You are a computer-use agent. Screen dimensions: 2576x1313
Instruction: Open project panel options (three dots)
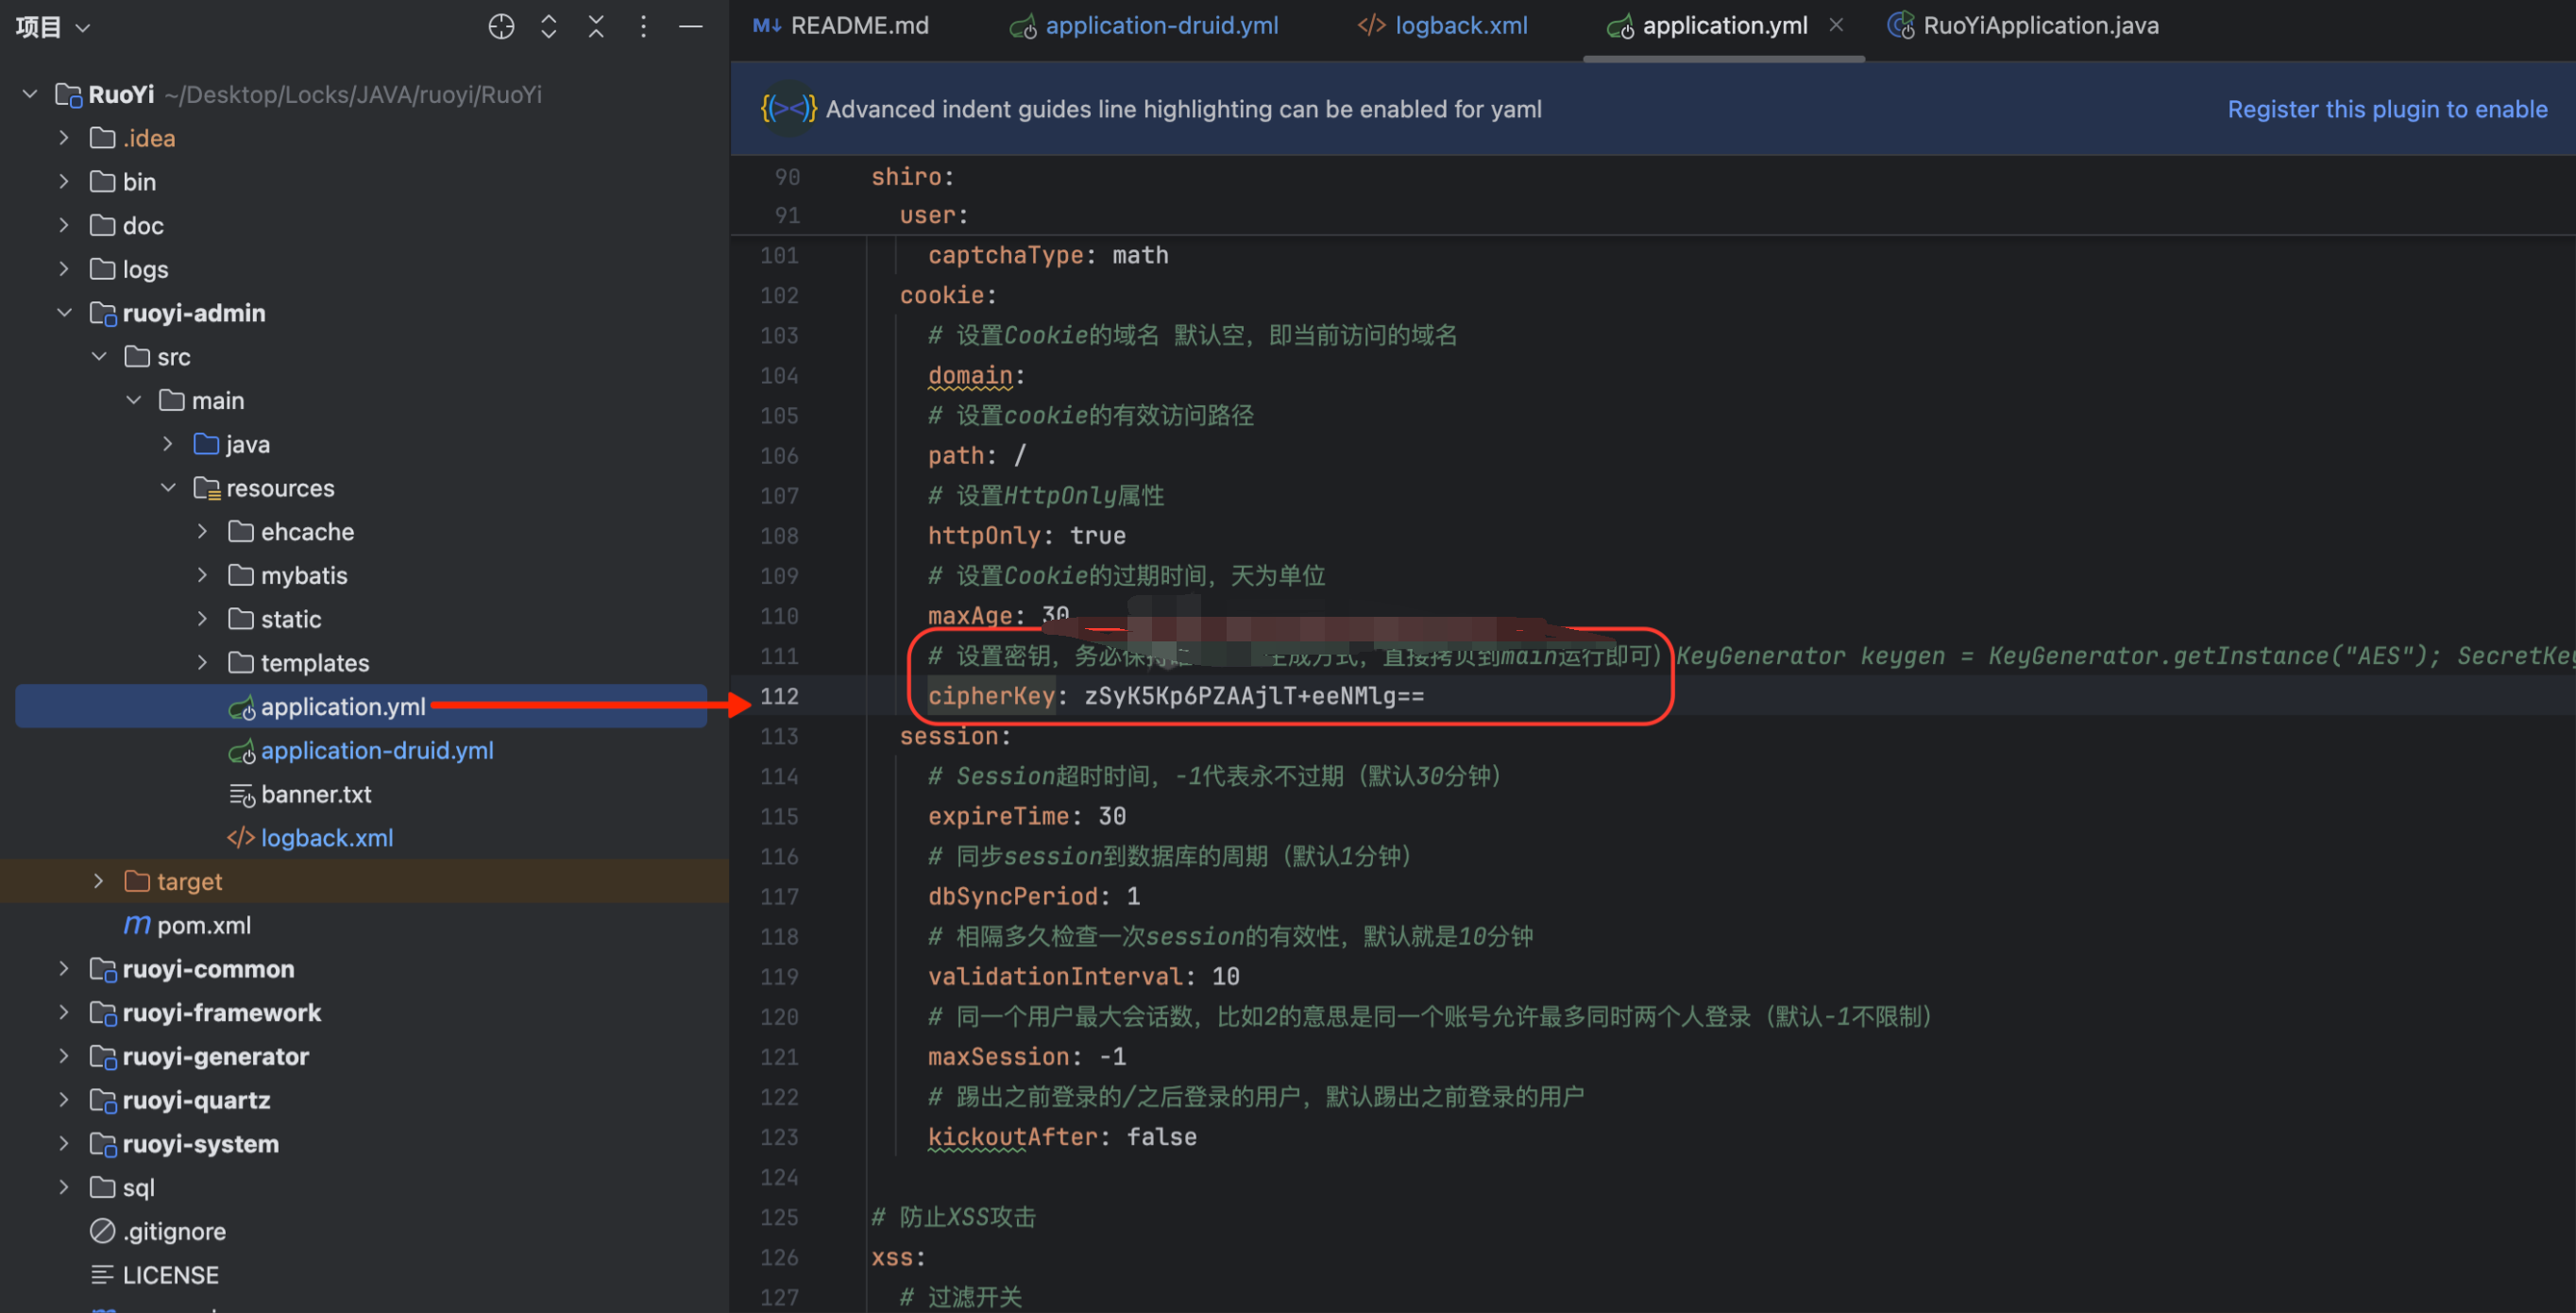643,27
